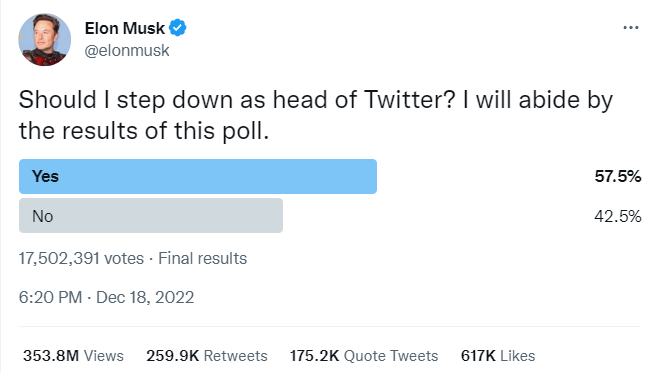Click the Elon Musk display name
Image resolution: width=655 pixels, height=372 pixels.
coord(124,28)
